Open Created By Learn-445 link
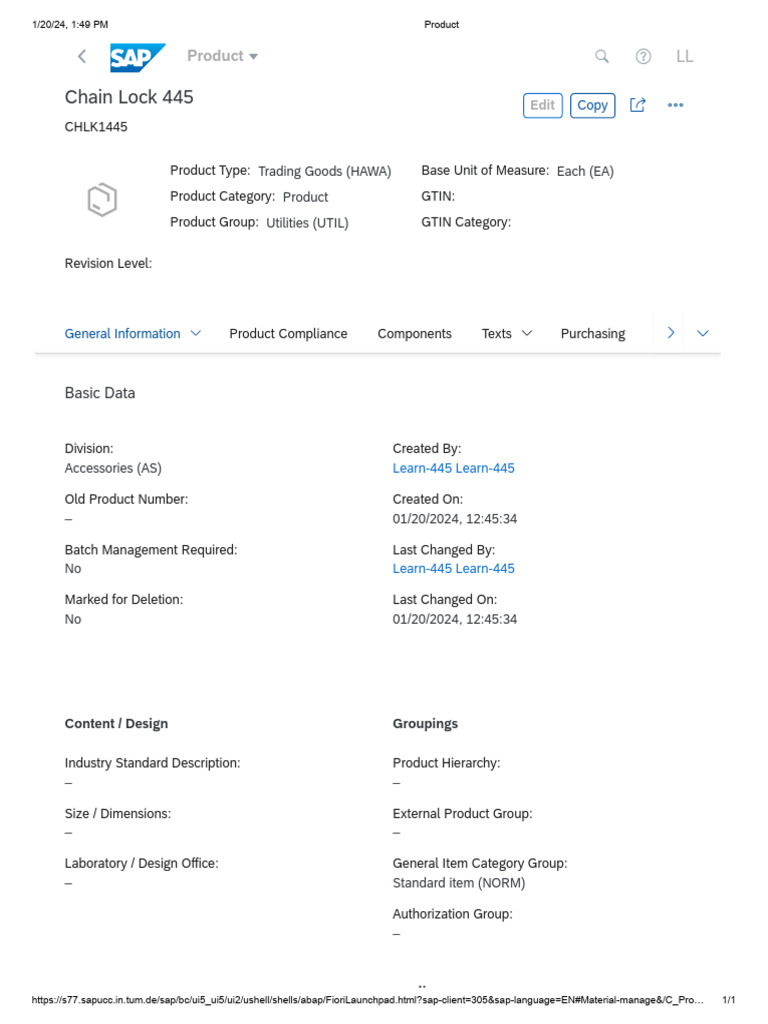This screenshot has height=1024, width=768. (453, 468)
